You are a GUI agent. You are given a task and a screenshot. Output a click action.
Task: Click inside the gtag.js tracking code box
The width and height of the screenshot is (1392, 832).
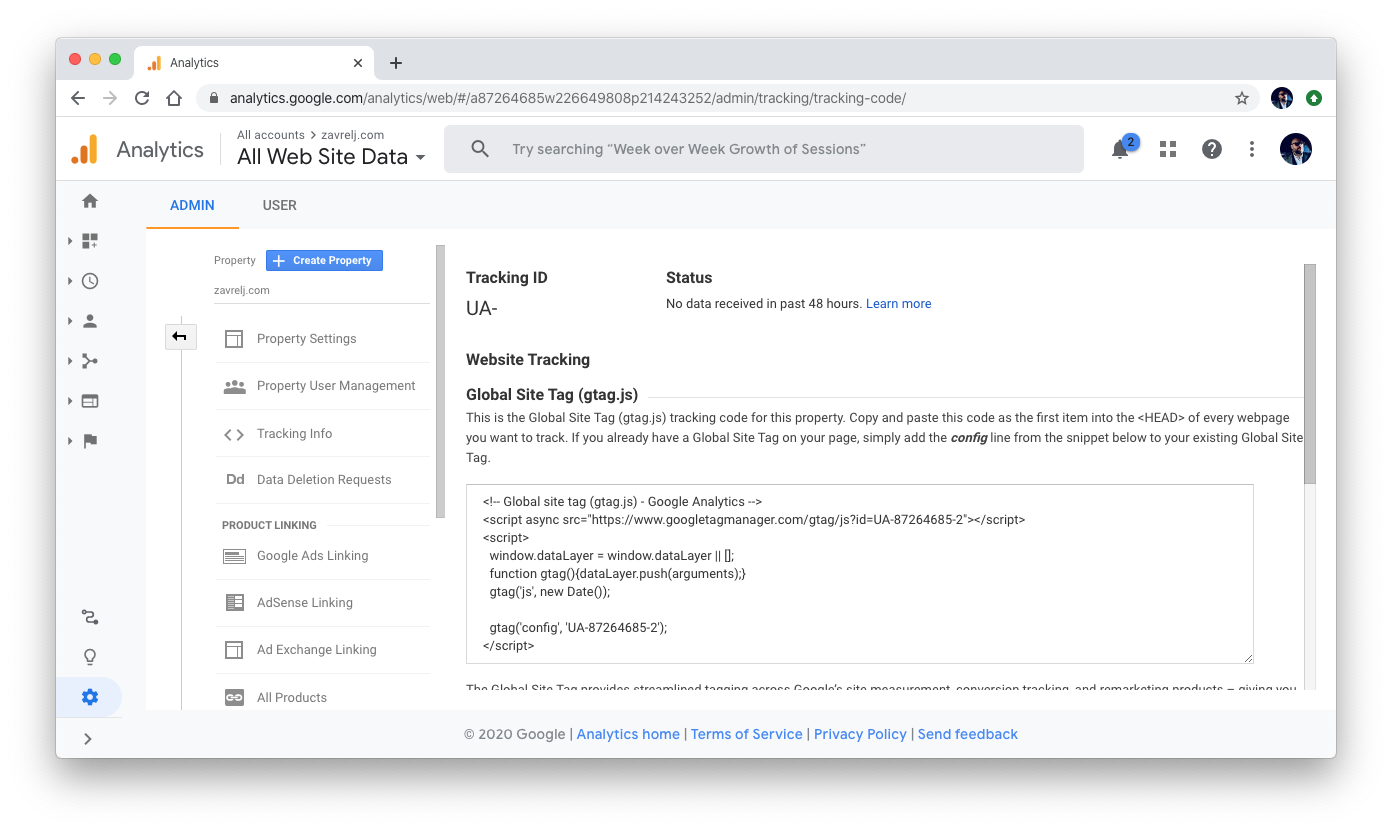[860, 574]
